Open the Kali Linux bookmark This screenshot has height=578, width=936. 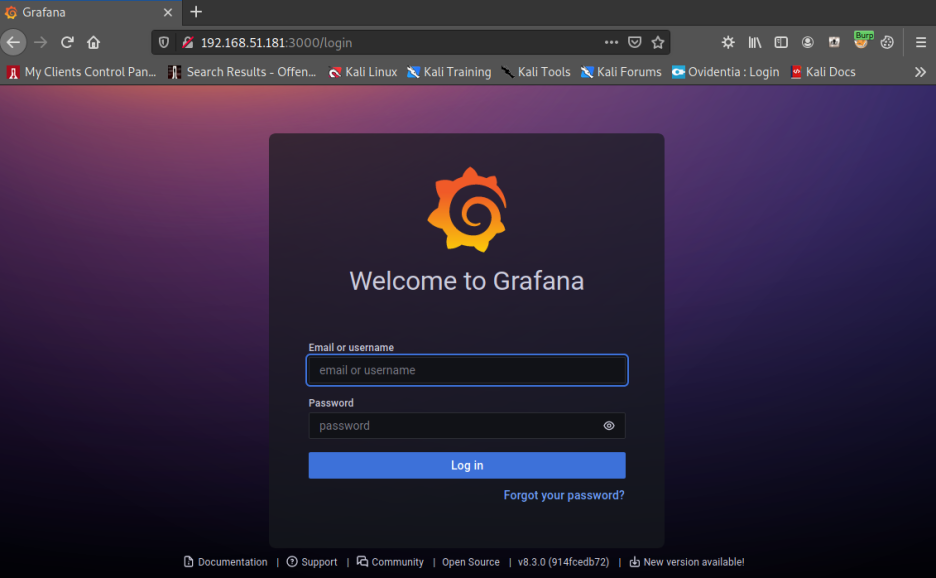point(363,72)
